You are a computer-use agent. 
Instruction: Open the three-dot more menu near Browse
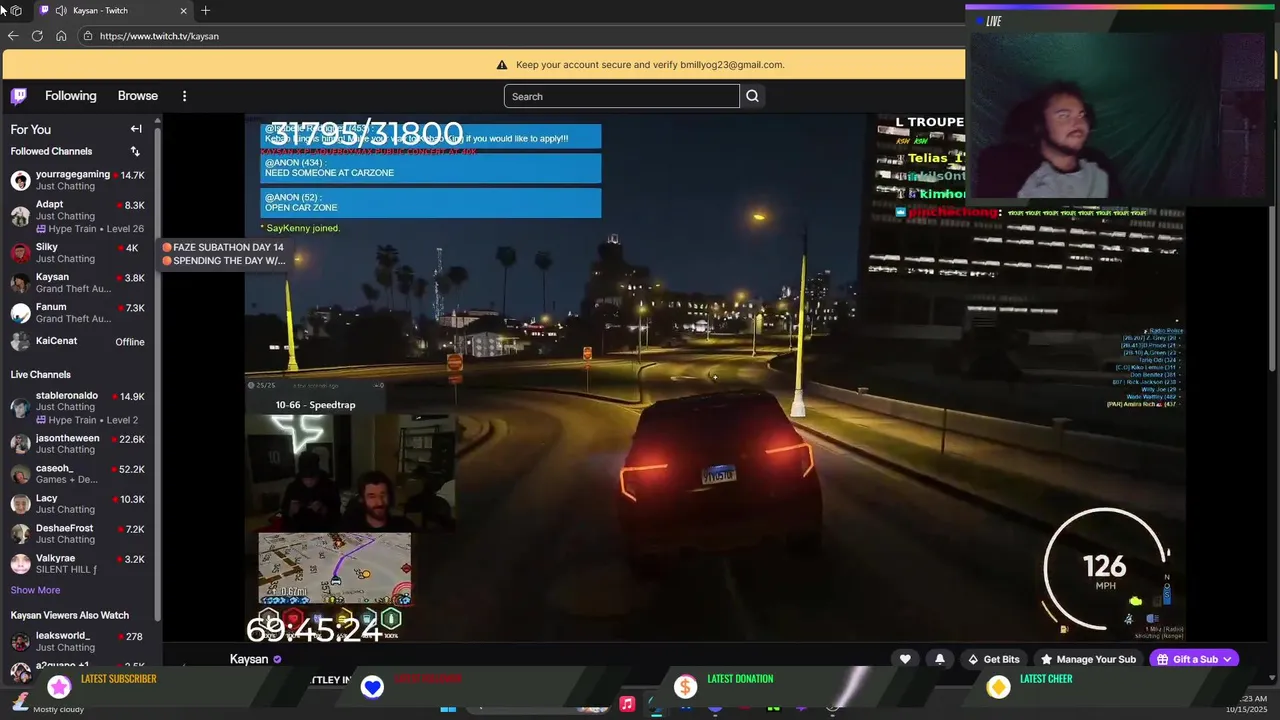[184, 96]
